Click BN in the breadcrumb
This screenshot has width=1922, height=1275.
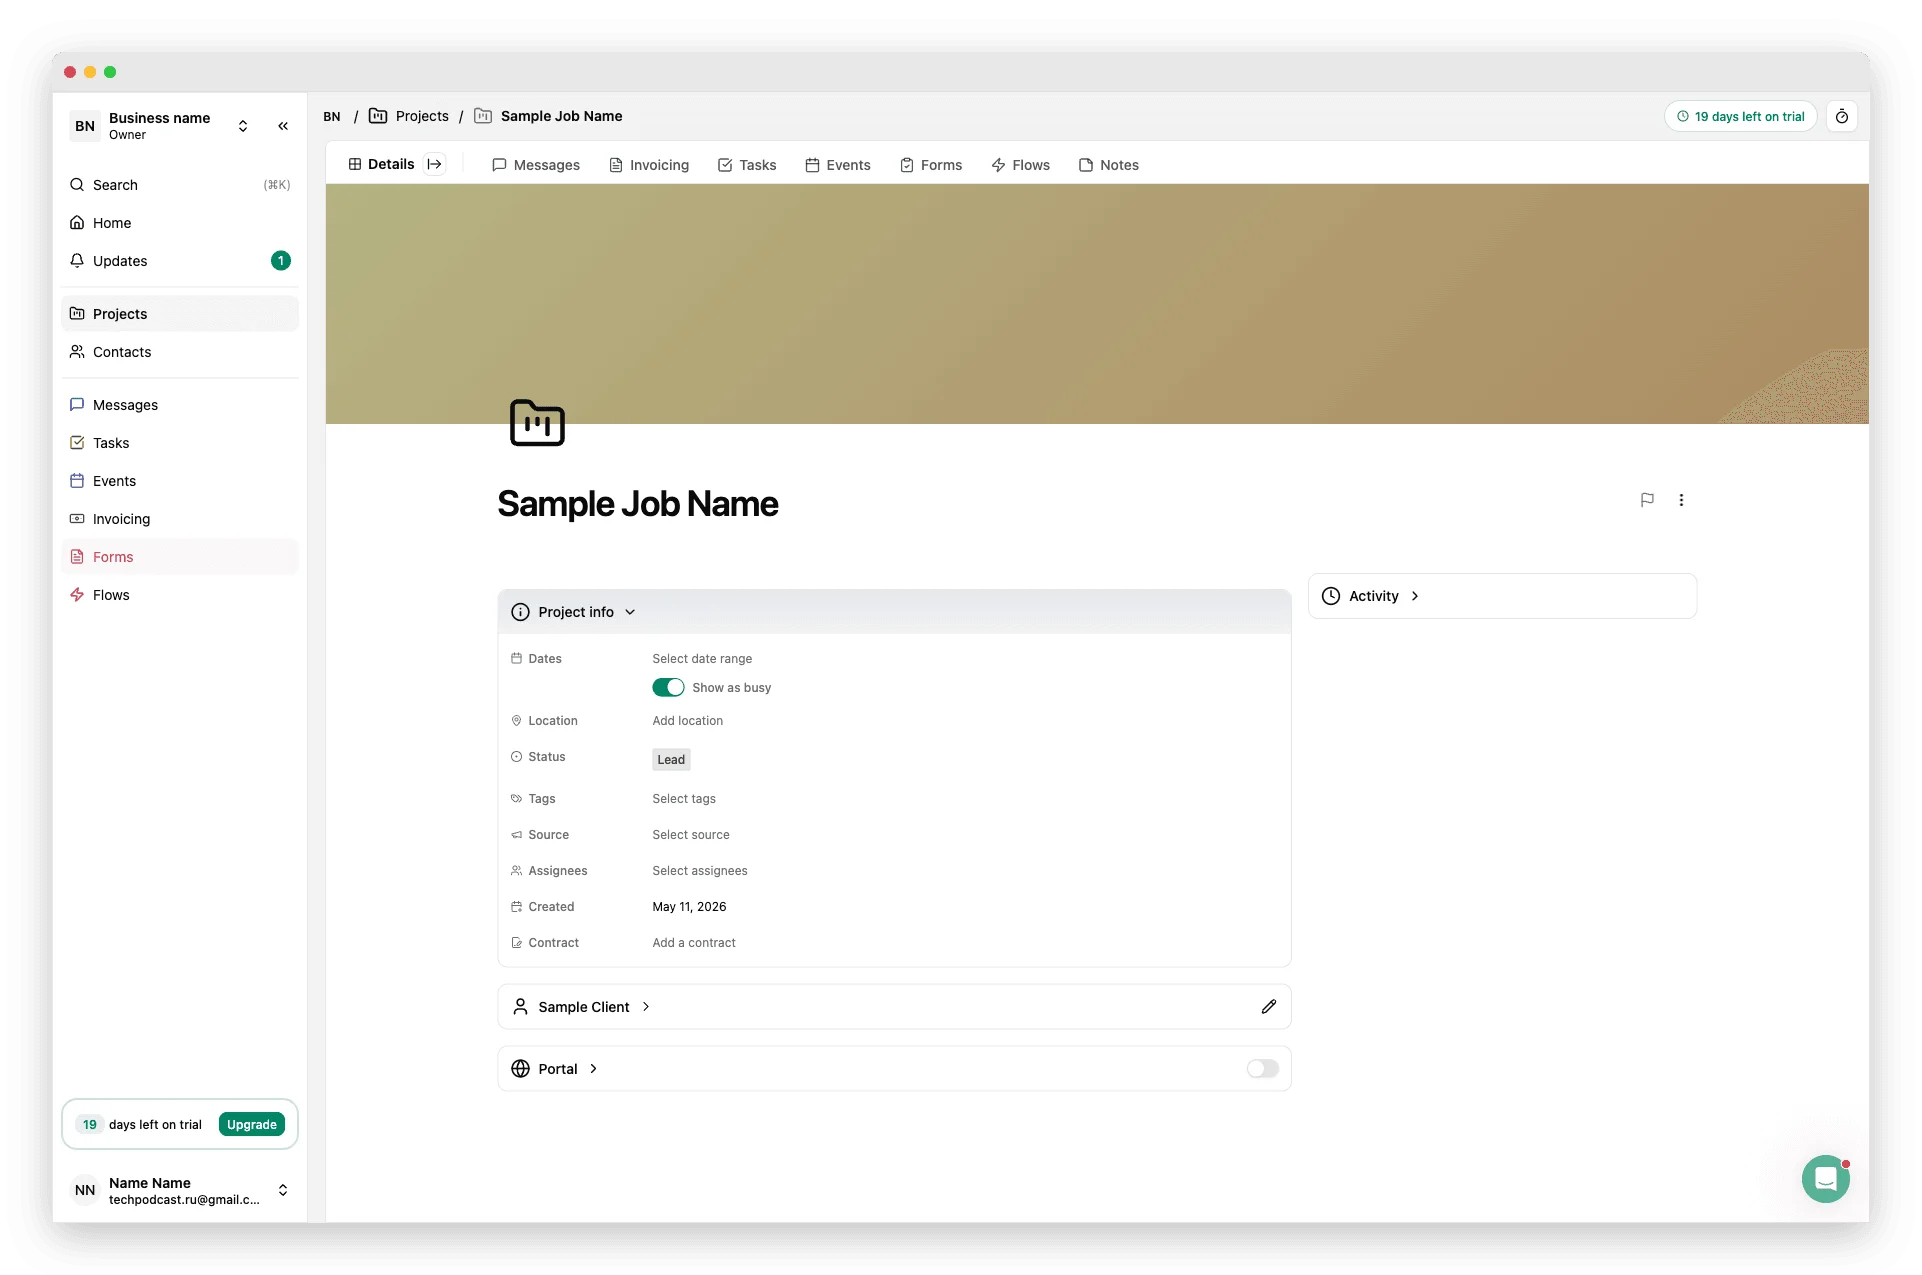332,117
